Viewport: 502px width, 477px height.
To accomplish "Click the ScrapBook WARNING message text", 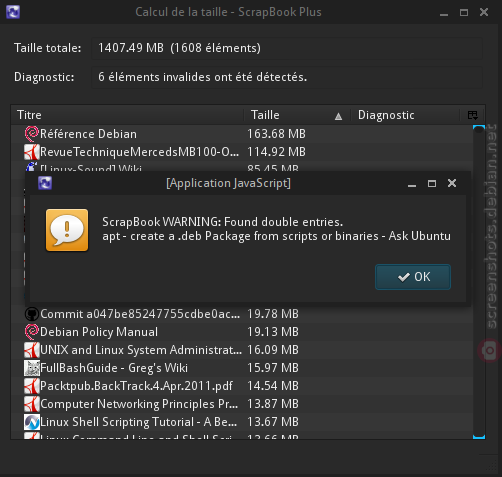I will [x=223, y=222].
